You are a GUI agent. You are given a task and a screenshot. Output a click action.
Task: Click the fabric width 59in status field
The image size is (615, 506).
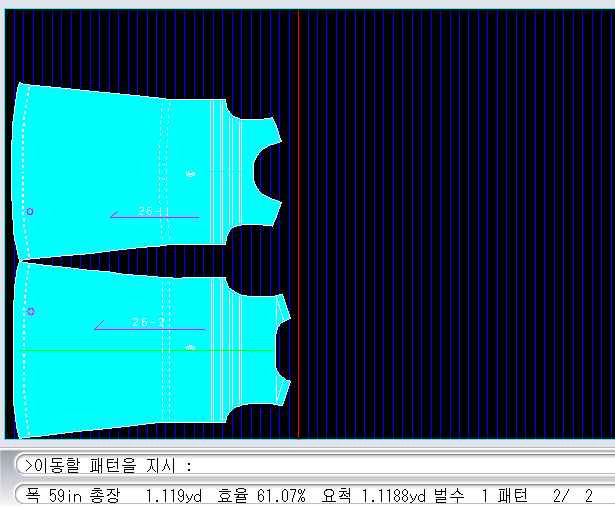pos(46,495)
